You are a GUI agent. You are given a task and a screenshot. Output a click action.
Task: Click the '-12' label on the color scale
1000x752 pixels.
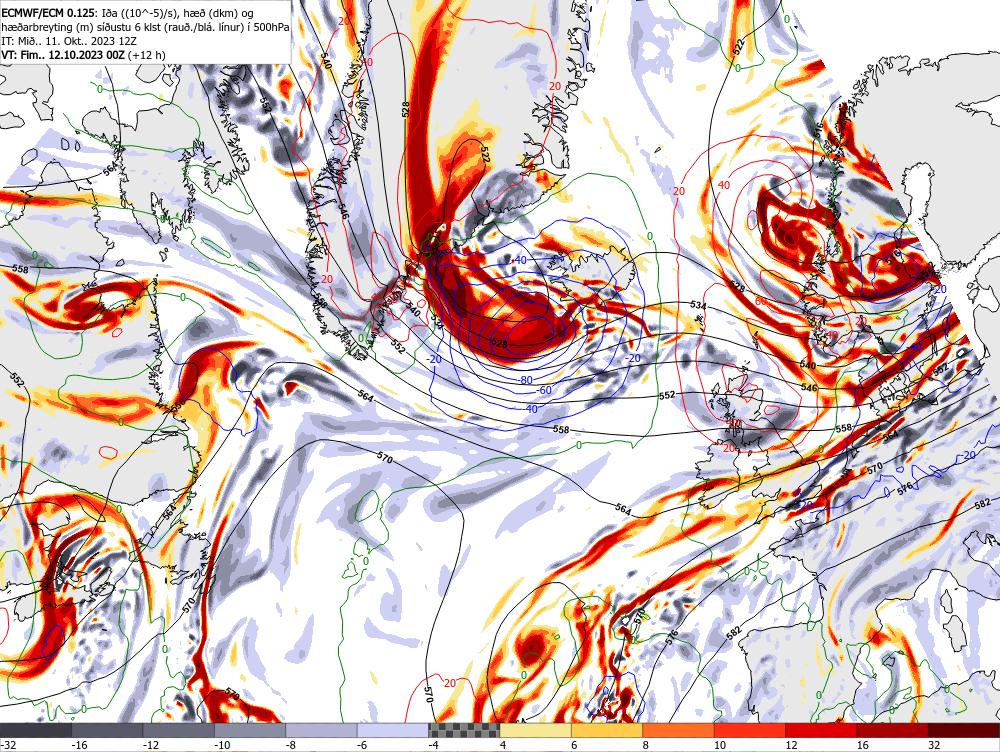(151, 745)
